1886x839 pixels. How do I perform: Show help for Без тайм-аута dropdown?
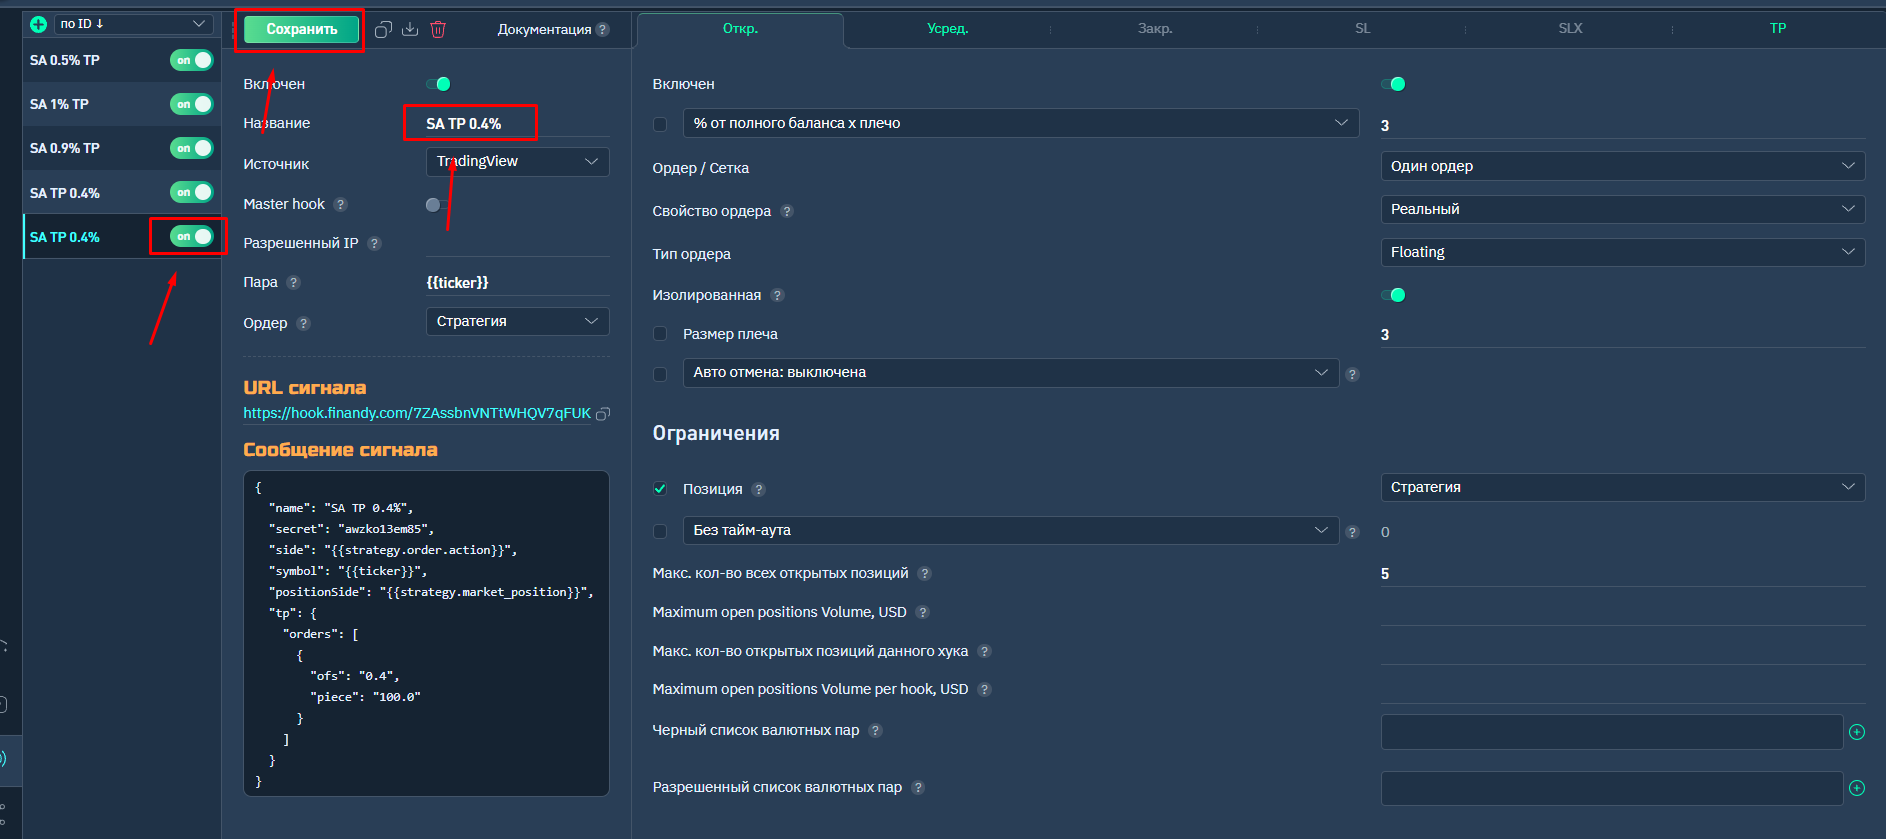coord(1352,532)
